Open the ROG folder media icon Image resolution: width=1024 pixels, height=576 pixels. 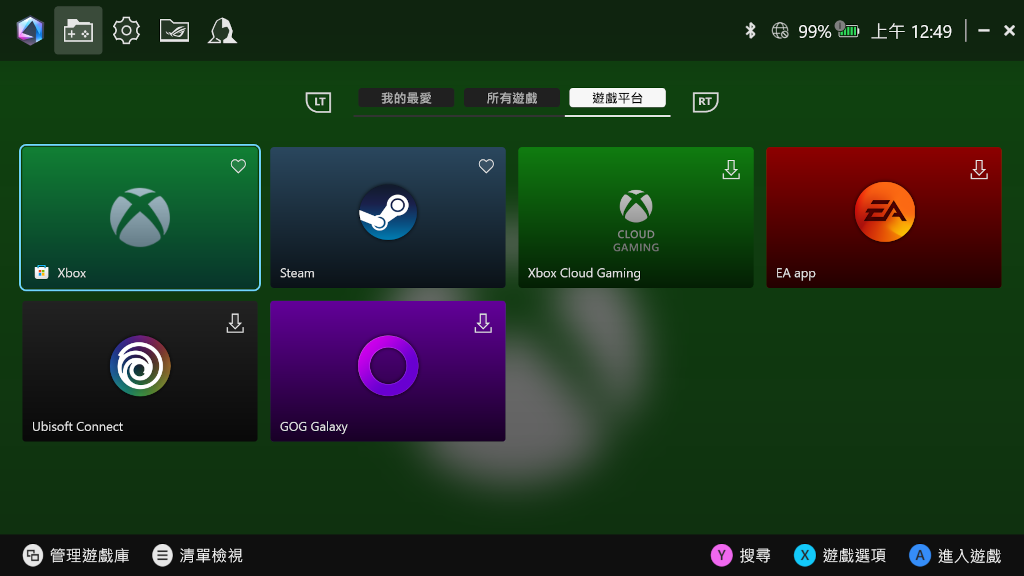[174, 31]
